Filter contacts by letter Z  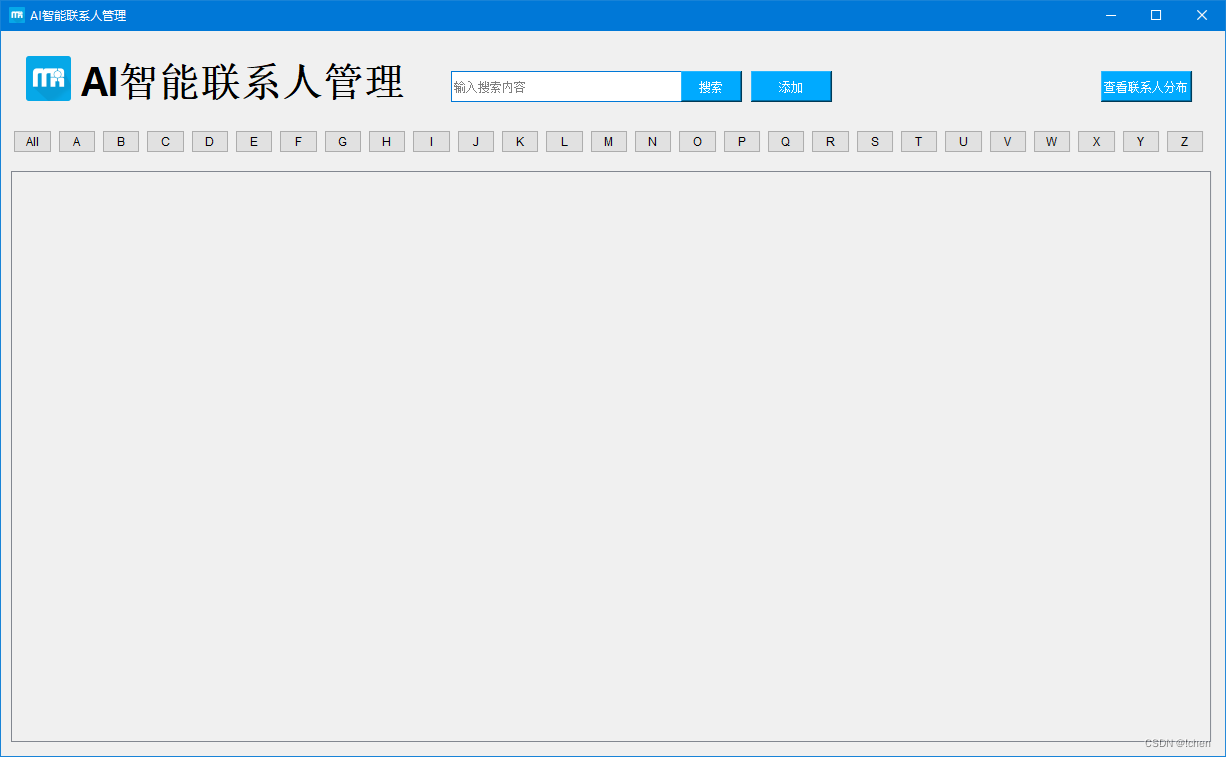[1185, 142]
